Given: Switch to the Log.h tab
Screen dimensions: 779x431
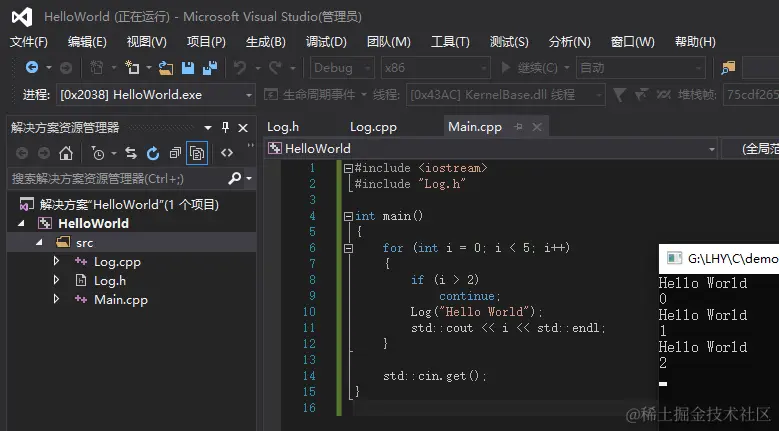Looking at the screenshot, I should 283,127.
